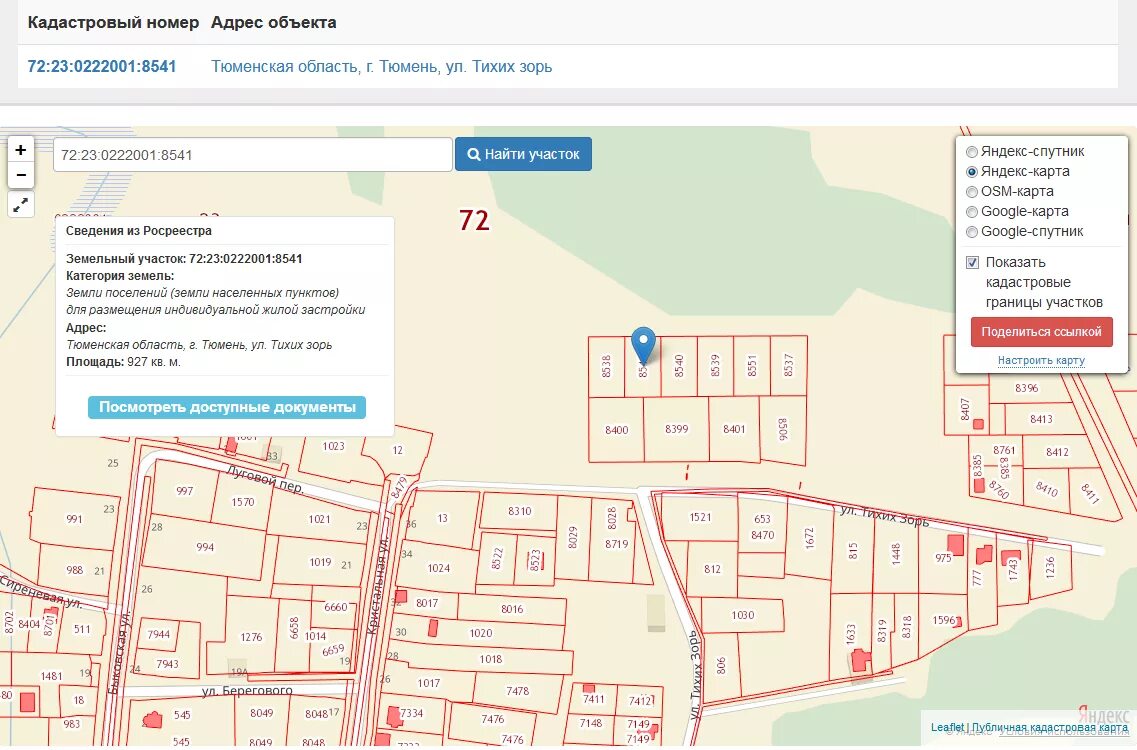This screenshot has height=750, width=1137.
Task: Click parcel 1521 on map
Action: [x=700, y=517]
